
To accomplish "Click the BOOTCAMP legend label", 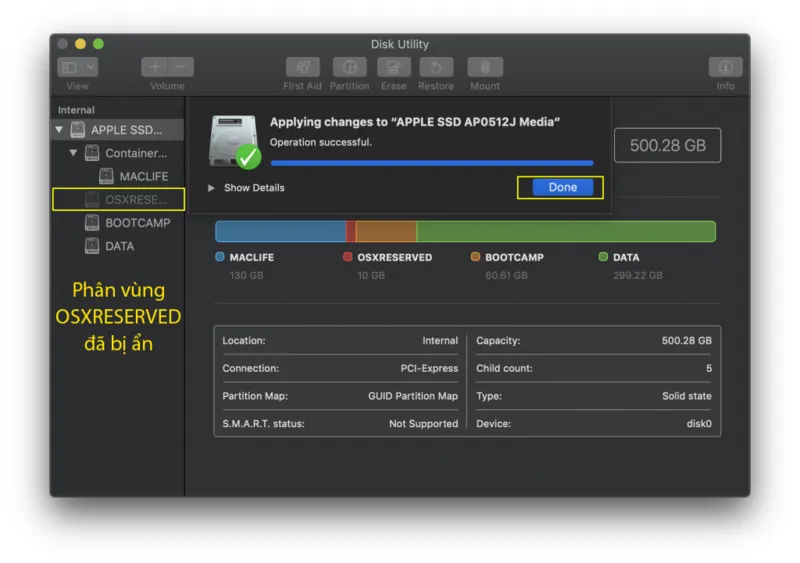I will (x=514, y=257).
